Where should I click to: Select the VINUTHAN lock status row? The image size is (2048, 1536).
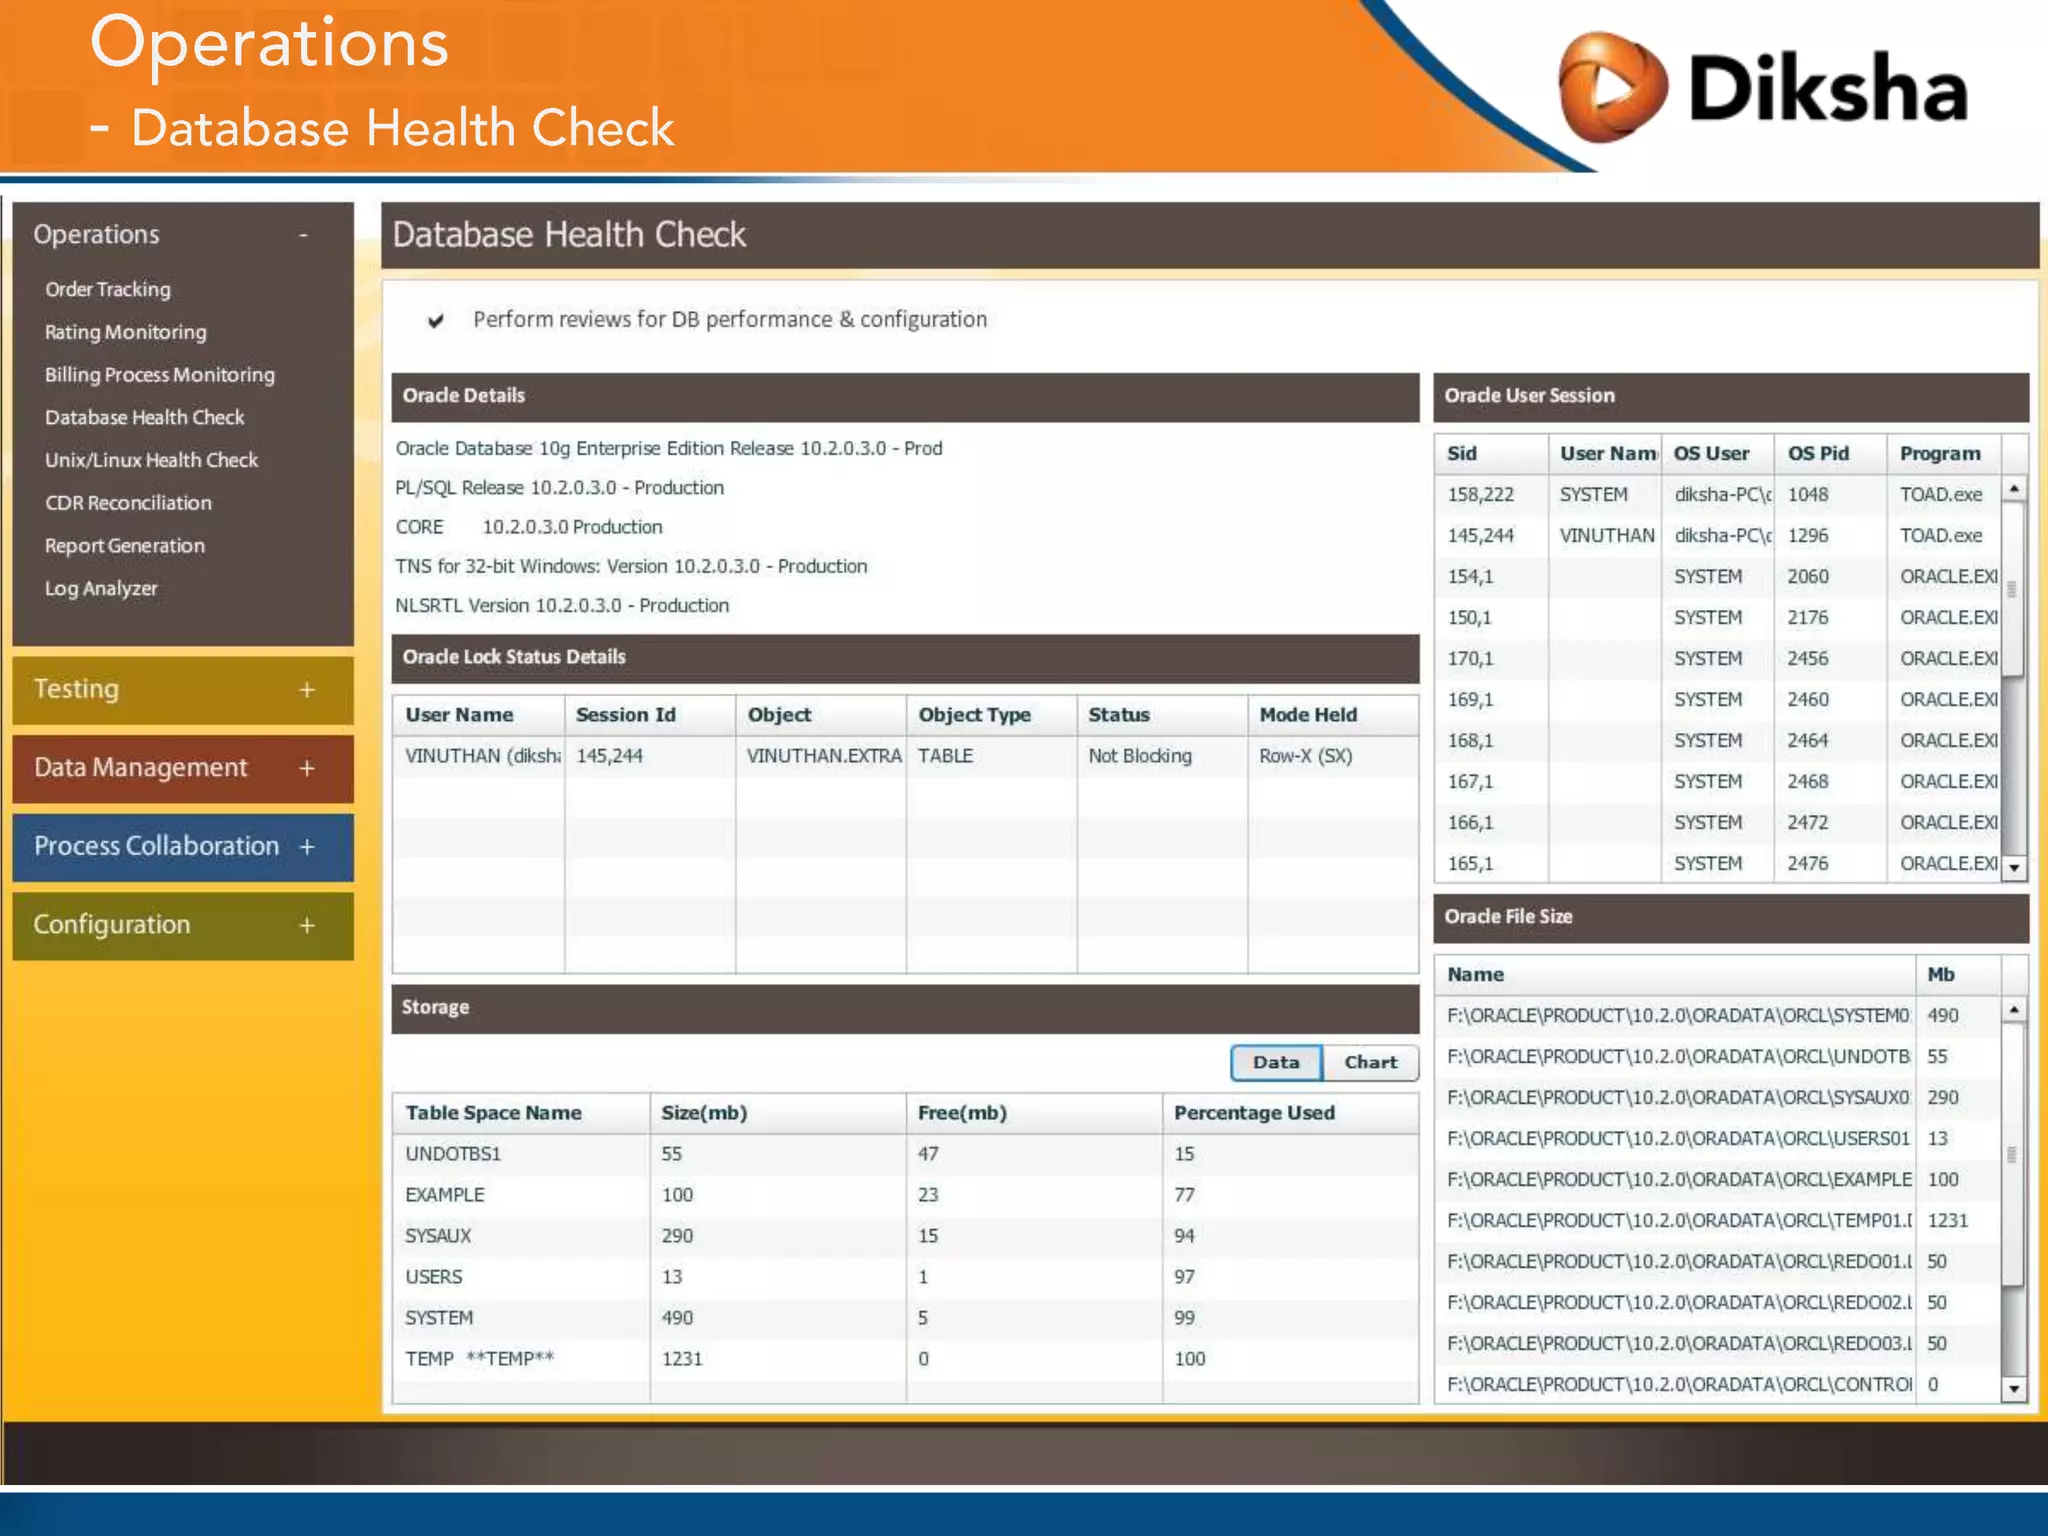tap(904, 756)
